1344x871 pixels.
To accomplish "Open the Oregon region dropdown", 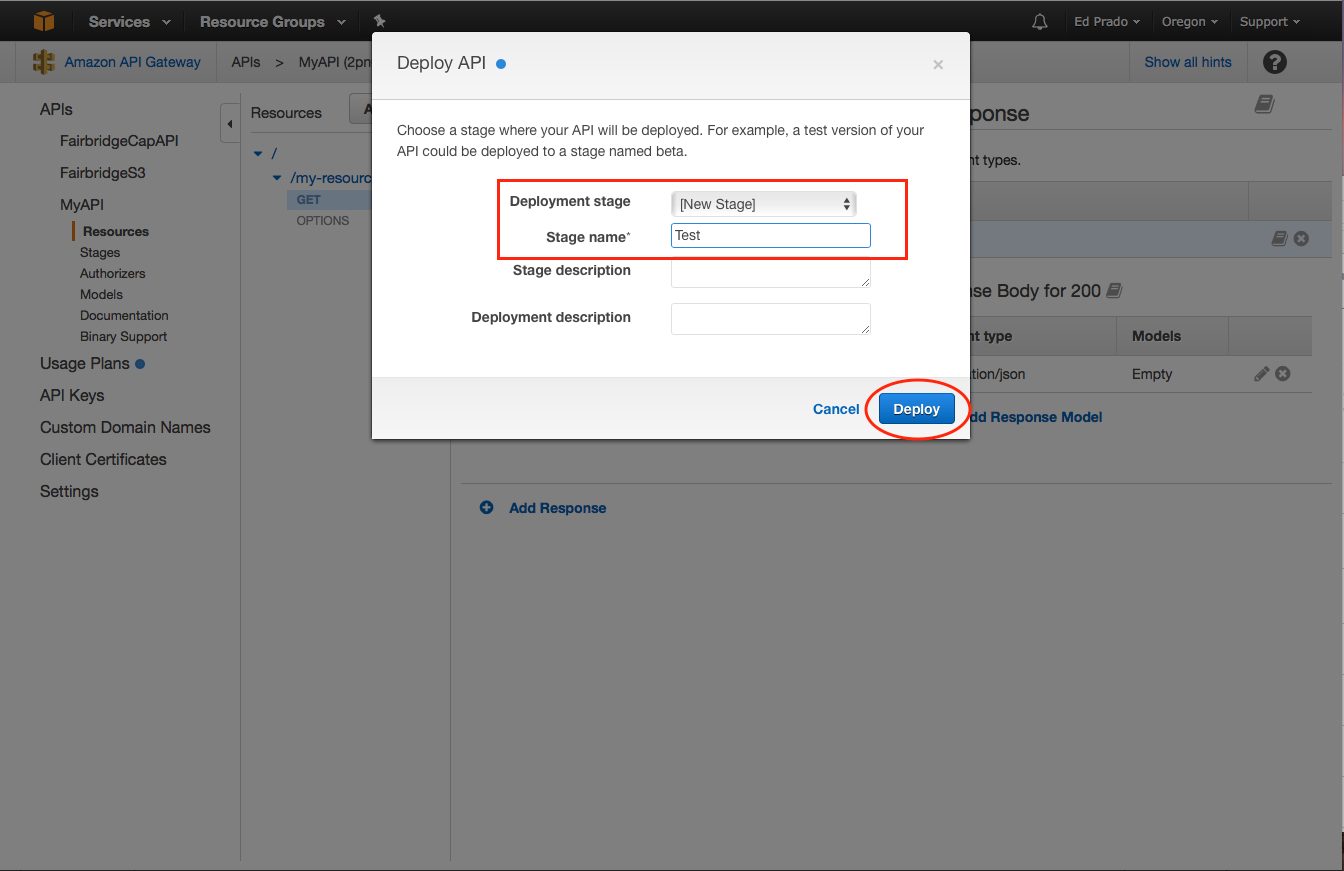I will pyautogui.click(x=1189, y=21).
